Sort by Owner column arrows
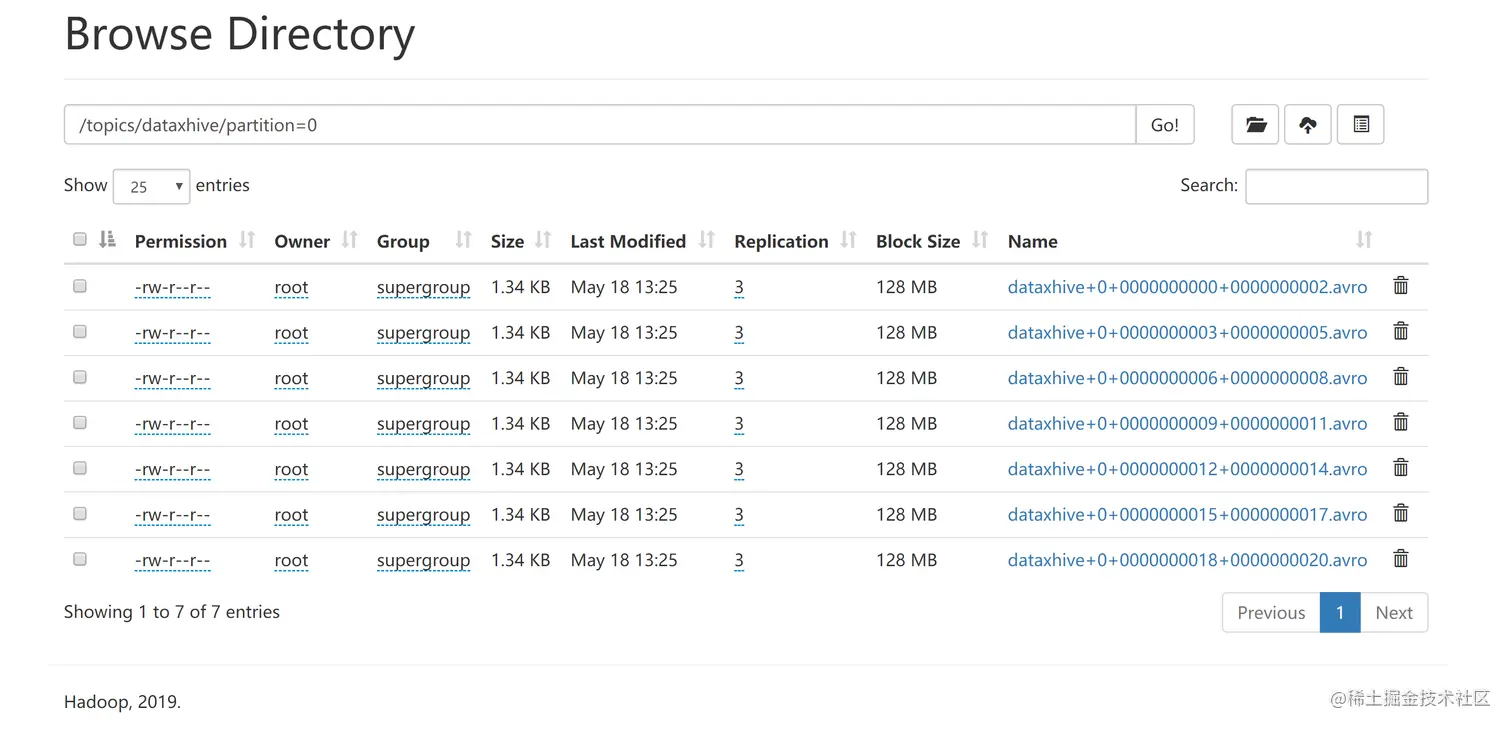Viewport: 1512px width, 730px height. (x=349, y=240)
